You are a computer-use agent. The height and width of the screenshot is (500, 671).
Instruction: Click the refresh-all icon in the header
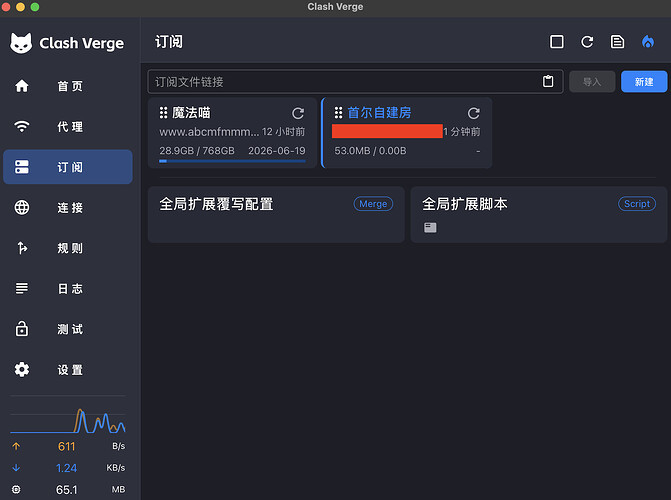(587, 42)
